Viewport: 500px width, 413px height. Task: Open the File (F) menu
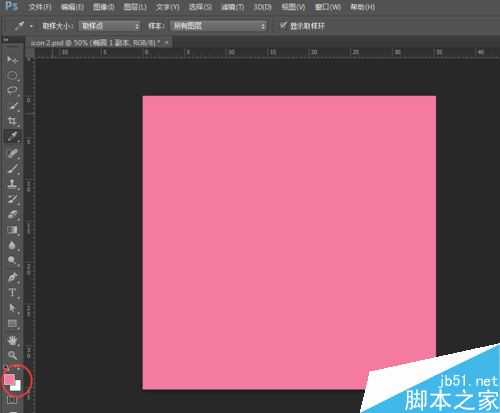tap(40, 7)
